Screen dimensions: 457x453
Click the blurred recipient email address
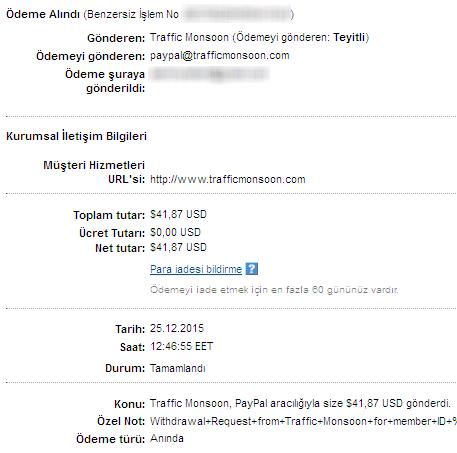[x=209, y=74]
